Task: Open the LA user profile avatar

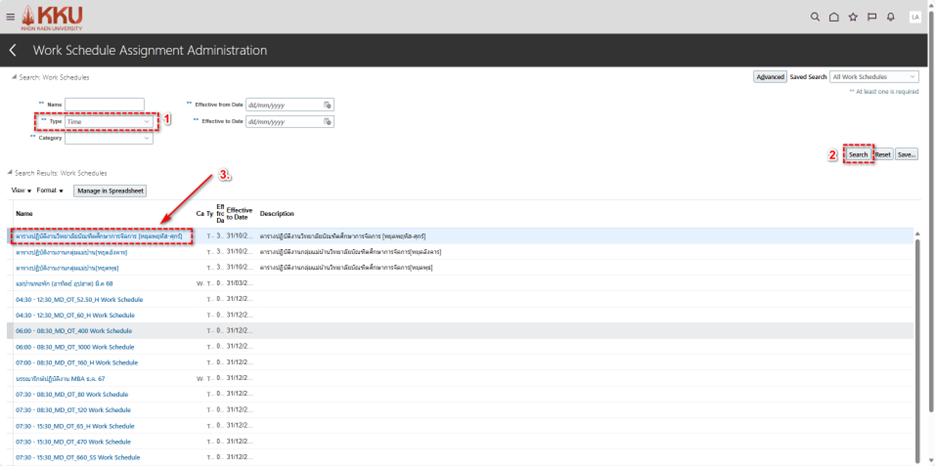Action: coord(915,17)
